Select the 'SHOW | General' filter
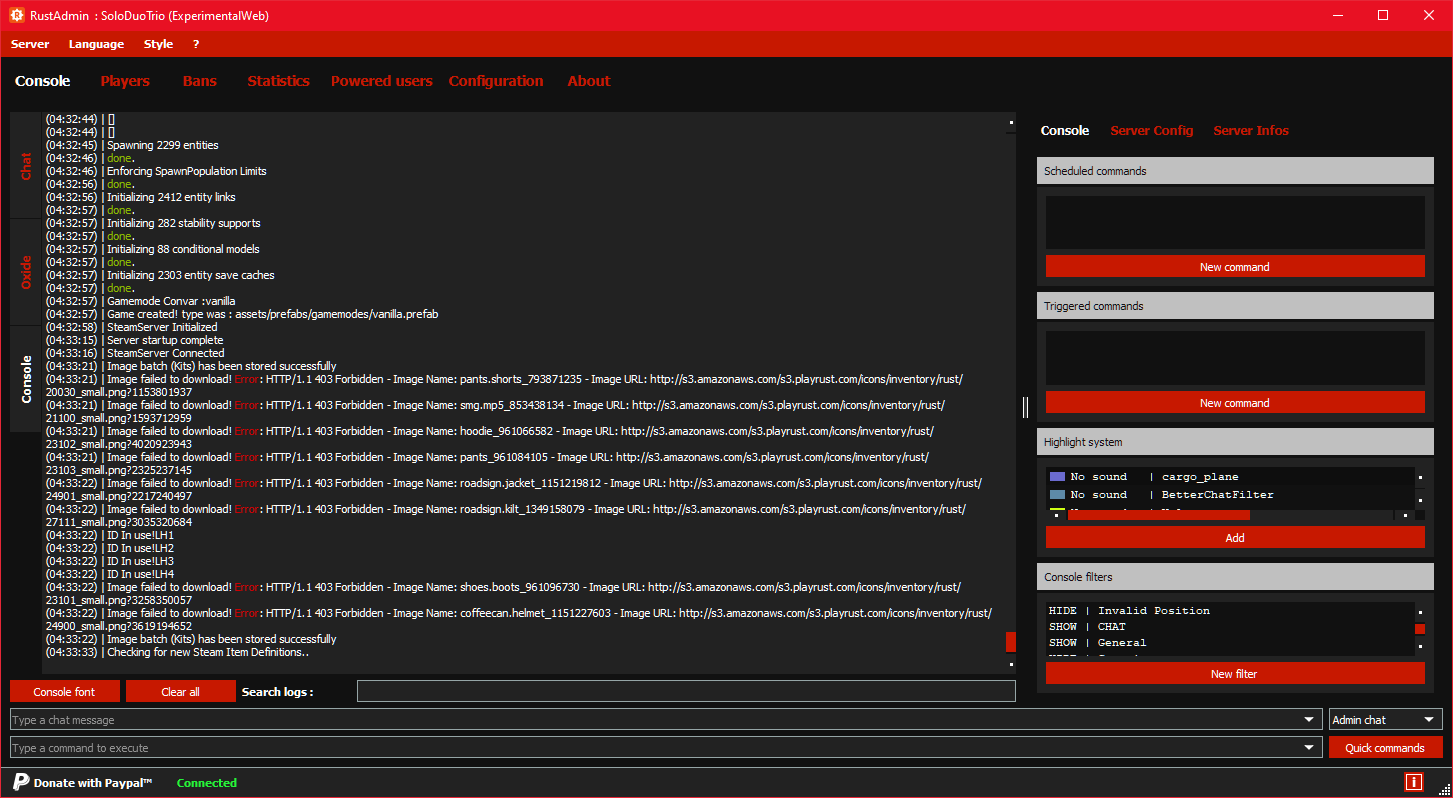 click(x=1098, y=643)
